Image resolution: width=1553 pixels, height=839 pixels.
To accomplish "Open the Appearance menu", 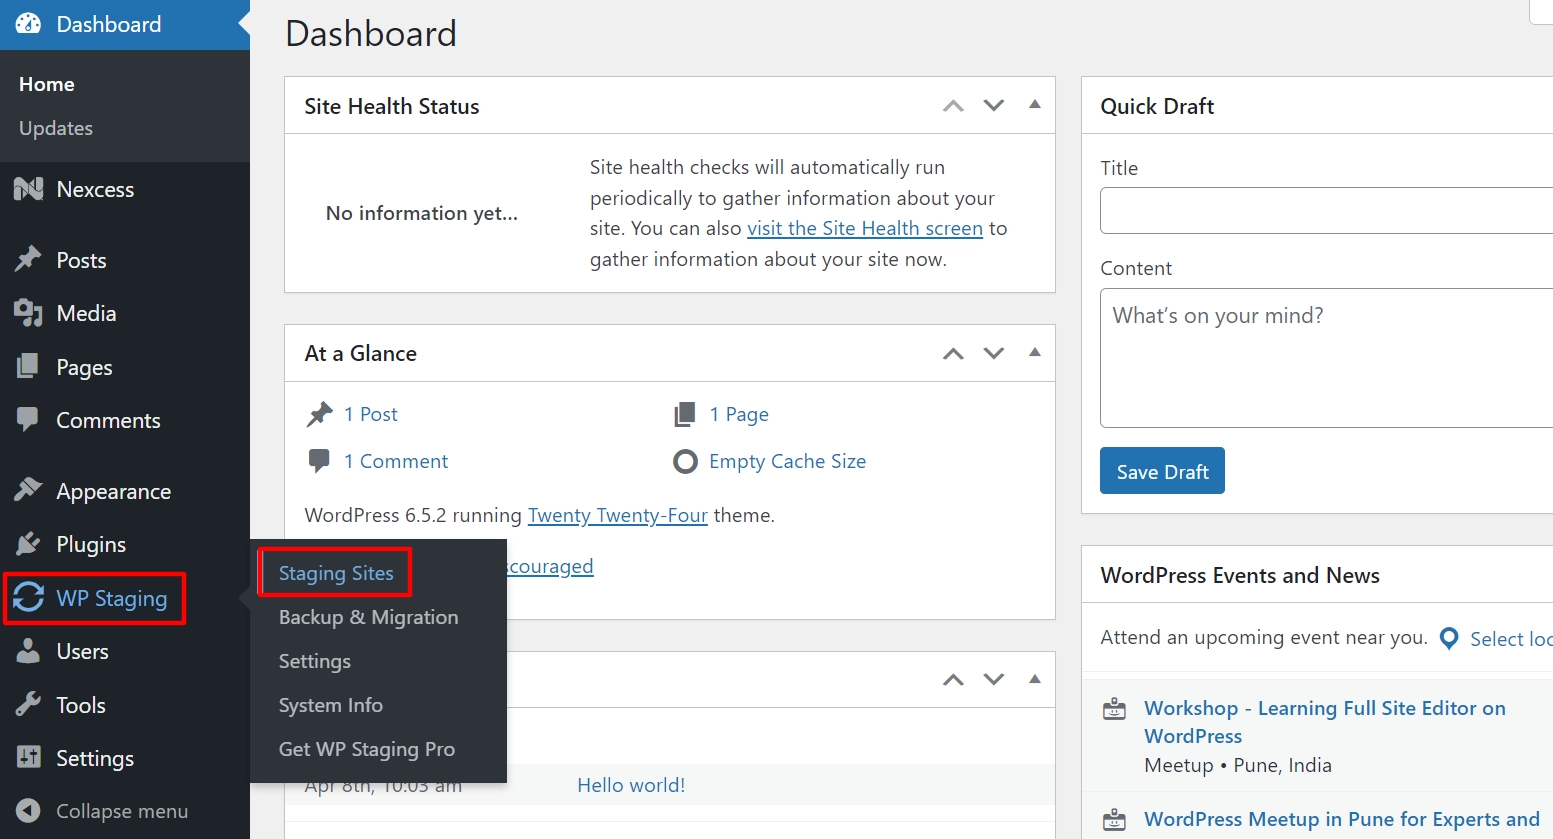I will (113, 491).
